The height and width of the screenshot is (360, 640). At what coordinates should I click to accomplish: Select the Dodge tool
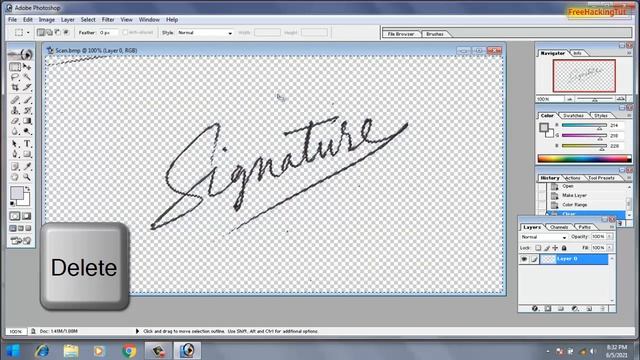[x=27, y=131]
